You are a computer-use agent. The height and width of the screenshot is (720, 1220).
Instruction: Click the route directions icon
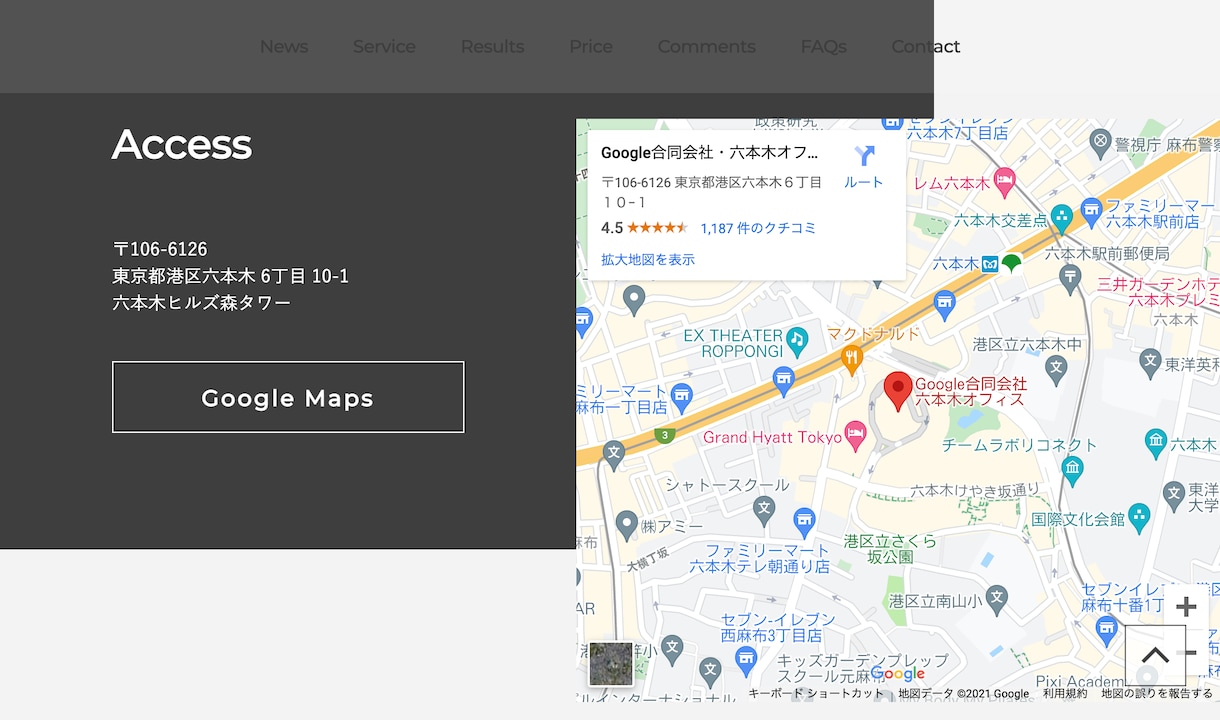(864, 156)
